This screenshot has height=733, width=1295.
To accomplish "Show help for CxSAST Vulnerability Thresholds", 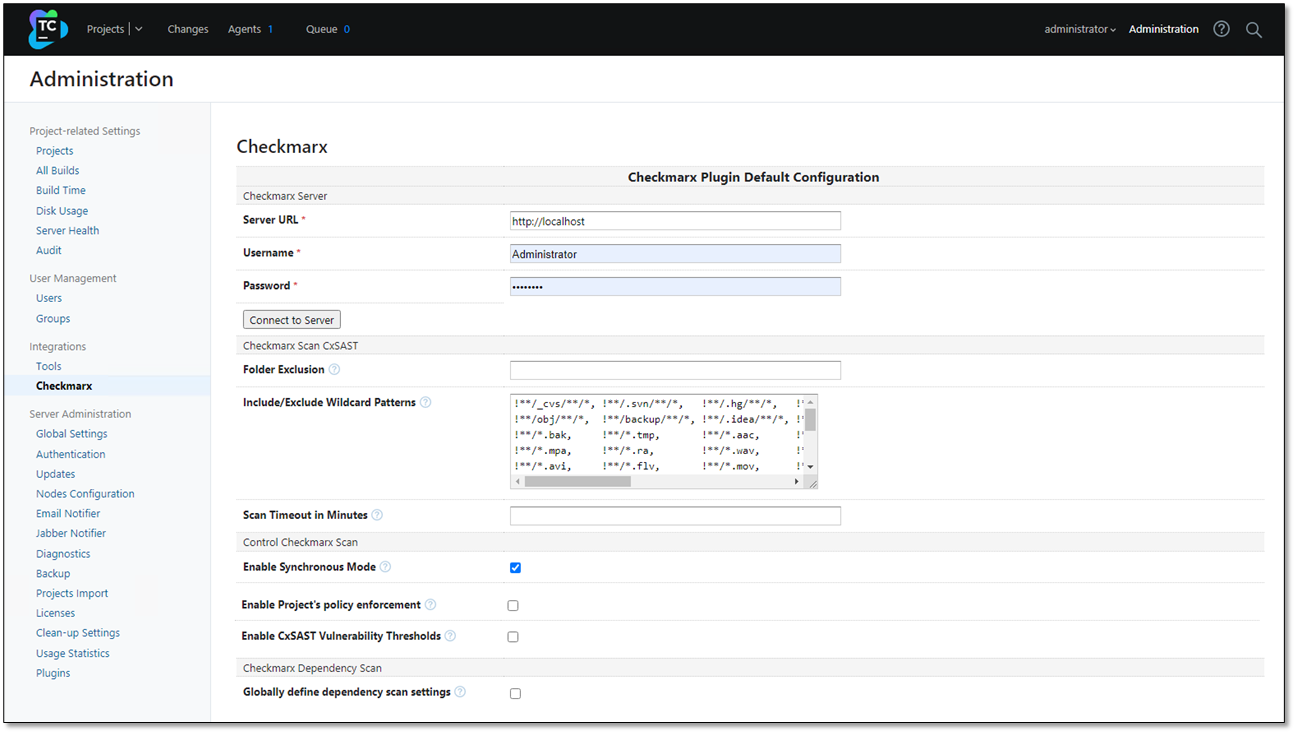I will pyautogui.click(x=450, y=636).
